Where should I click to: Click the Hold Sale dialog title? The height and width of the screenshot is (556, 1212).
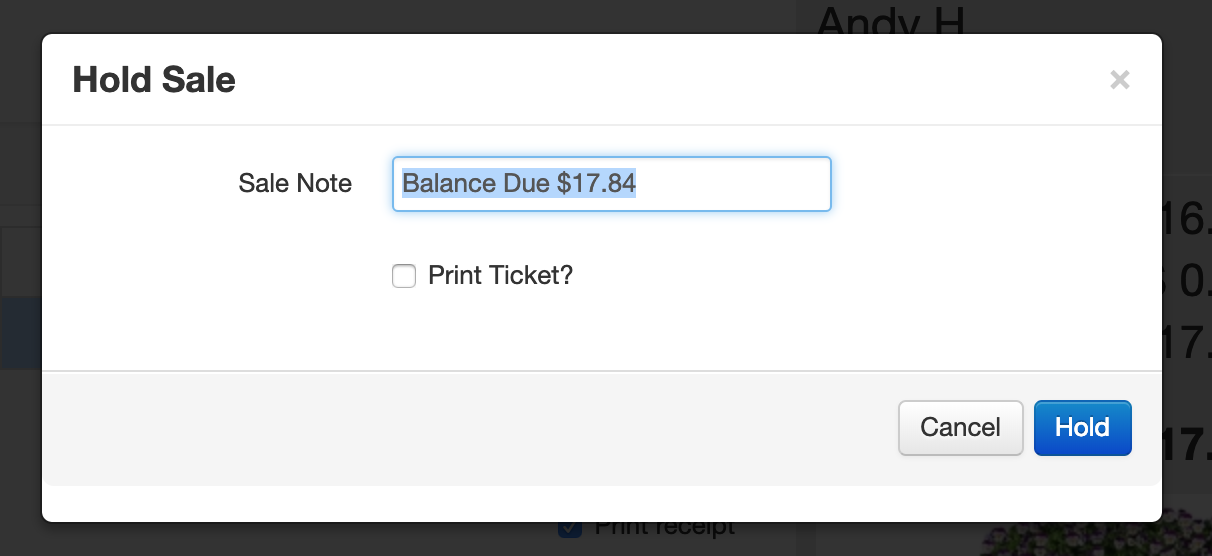[154, 80]
